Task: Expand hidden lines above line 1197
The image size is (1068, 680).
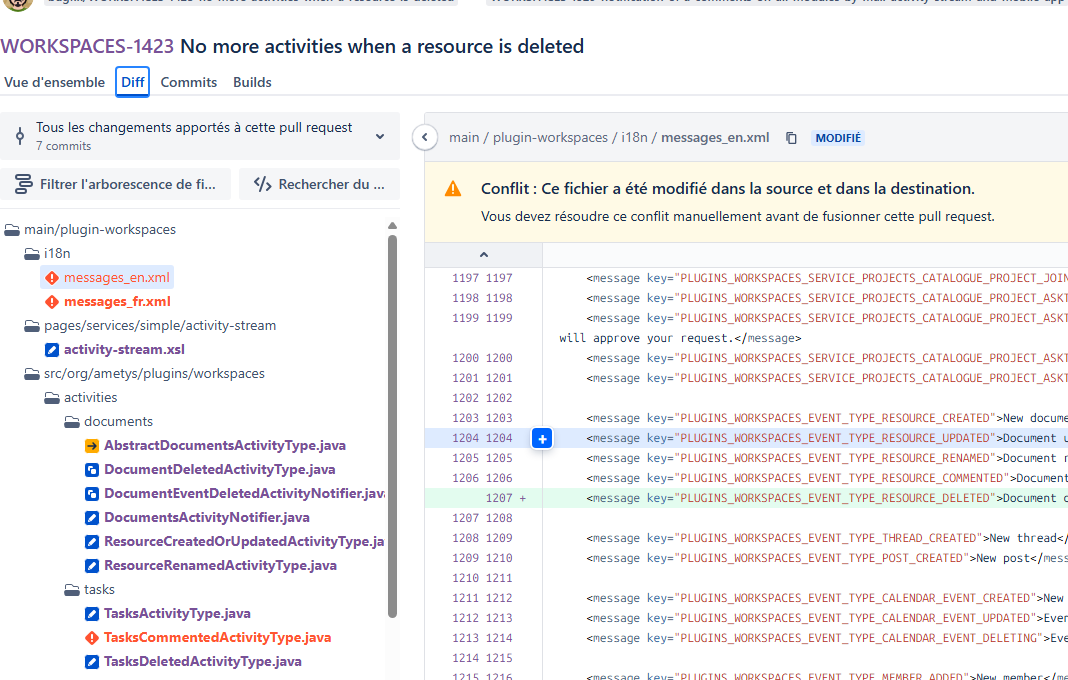Action: tap(484, 255)
